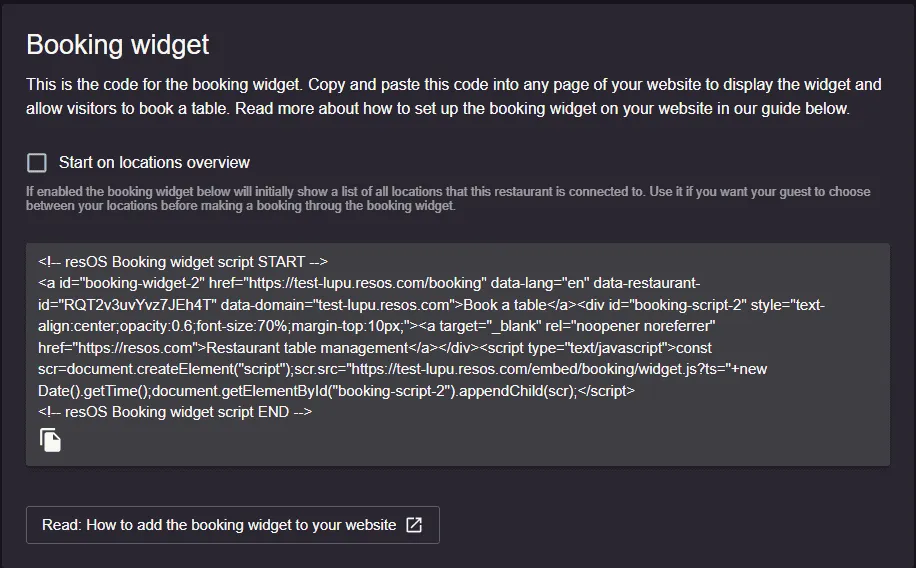
Task: Click the 'Date().getTime()' code line
Action: [336, 391]
